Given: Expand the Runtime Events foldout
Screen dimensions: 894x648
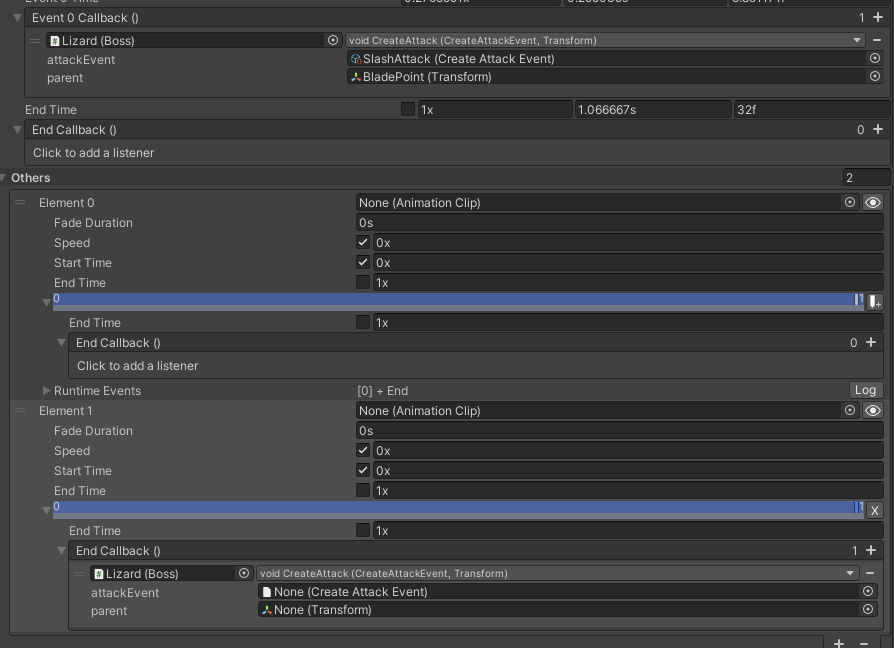Looking at the screenshot, I should click(x=48, y=390).
